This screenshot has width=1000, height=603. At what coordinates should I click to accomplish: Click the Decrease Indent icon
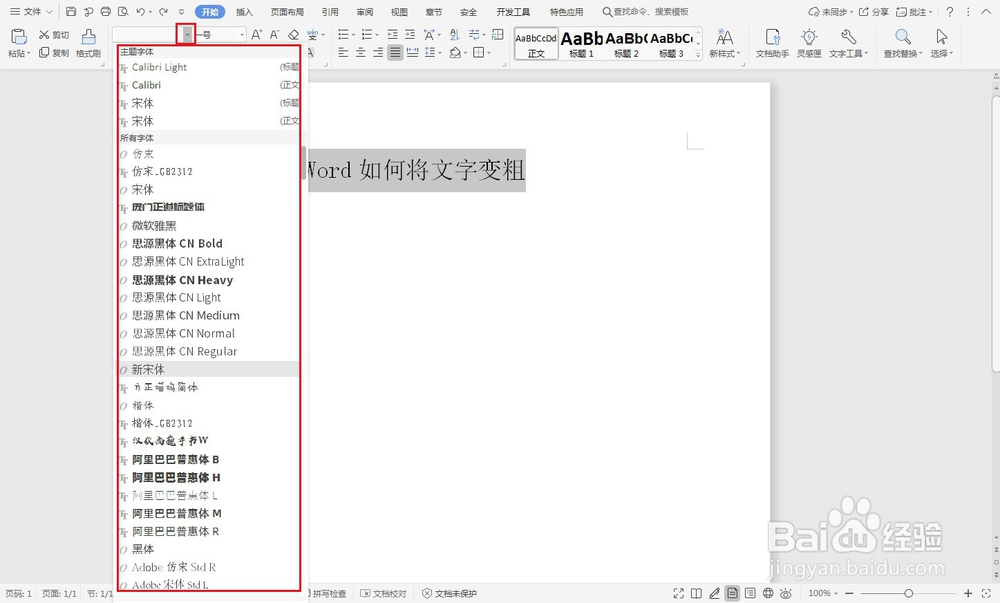coord(392,34)
